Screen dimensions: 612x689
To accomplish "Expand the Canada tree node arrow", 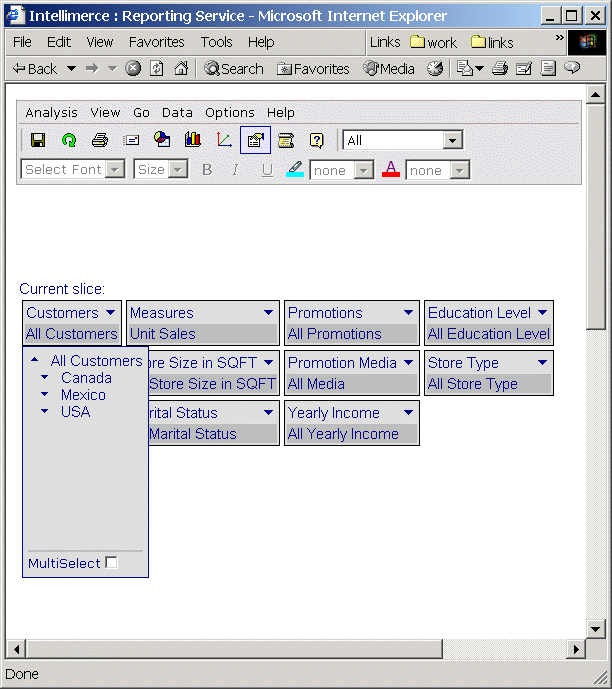I will pos(44,377).
